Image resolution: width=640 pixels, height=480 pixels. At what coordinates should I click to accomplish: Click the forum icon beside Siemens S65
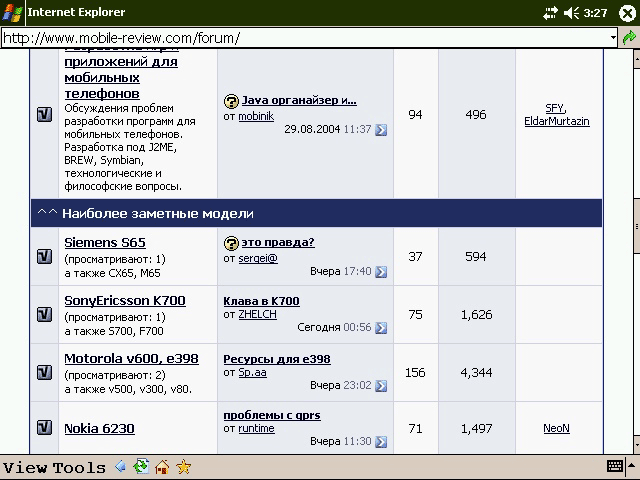tap(44, 257)
